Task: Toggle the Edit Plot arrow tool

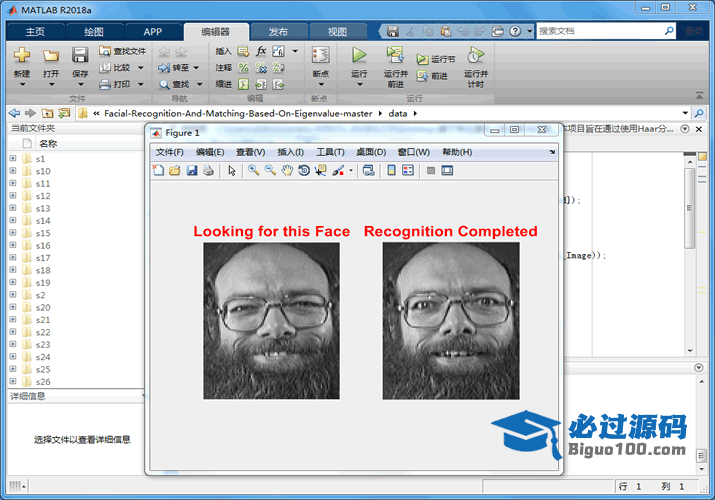Action: (x=232, y=171)
